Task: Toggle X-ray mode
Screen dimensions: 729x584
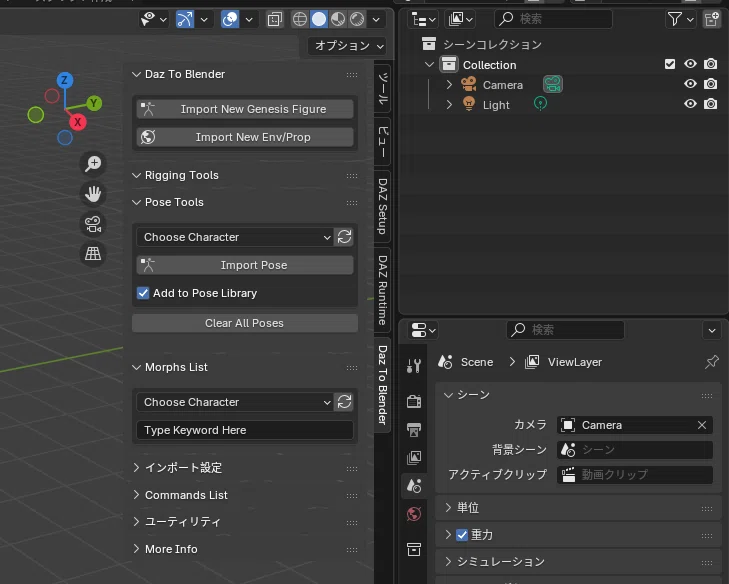Action: pos(274,19)
